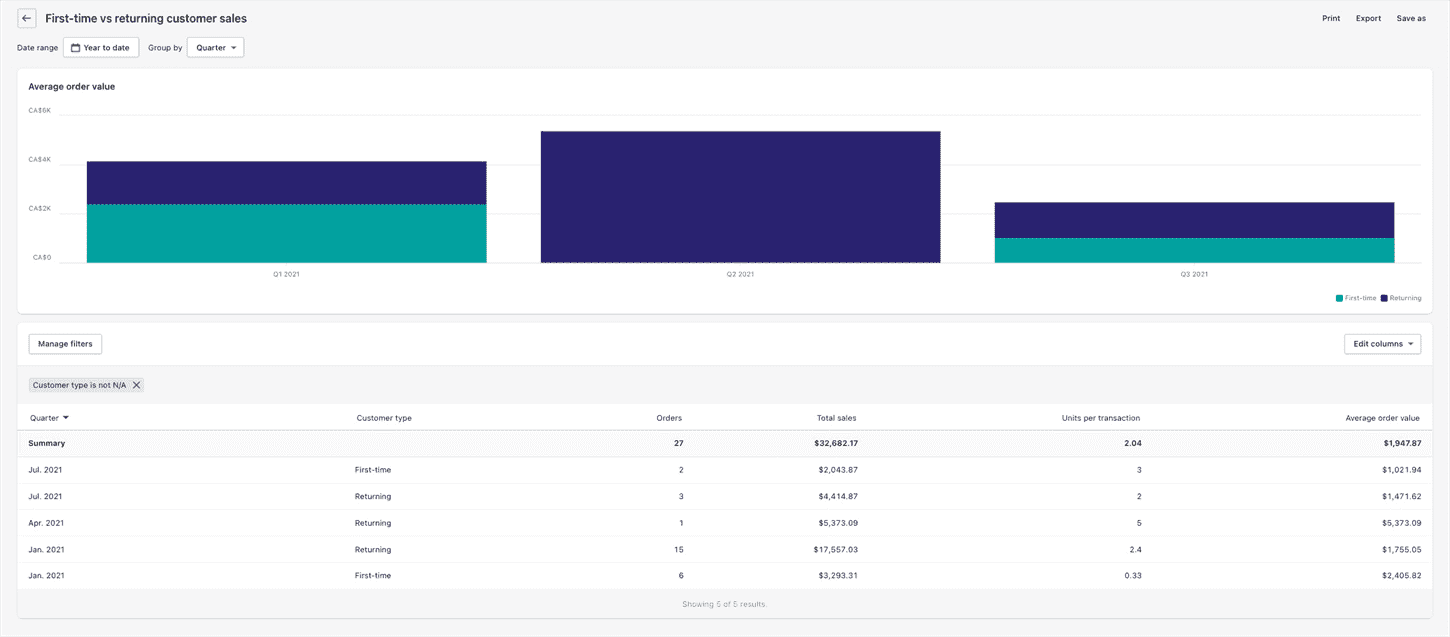The width and height of the screenshot is (1450, 637).
Task: Export the report
Action: pos(1368,18)
